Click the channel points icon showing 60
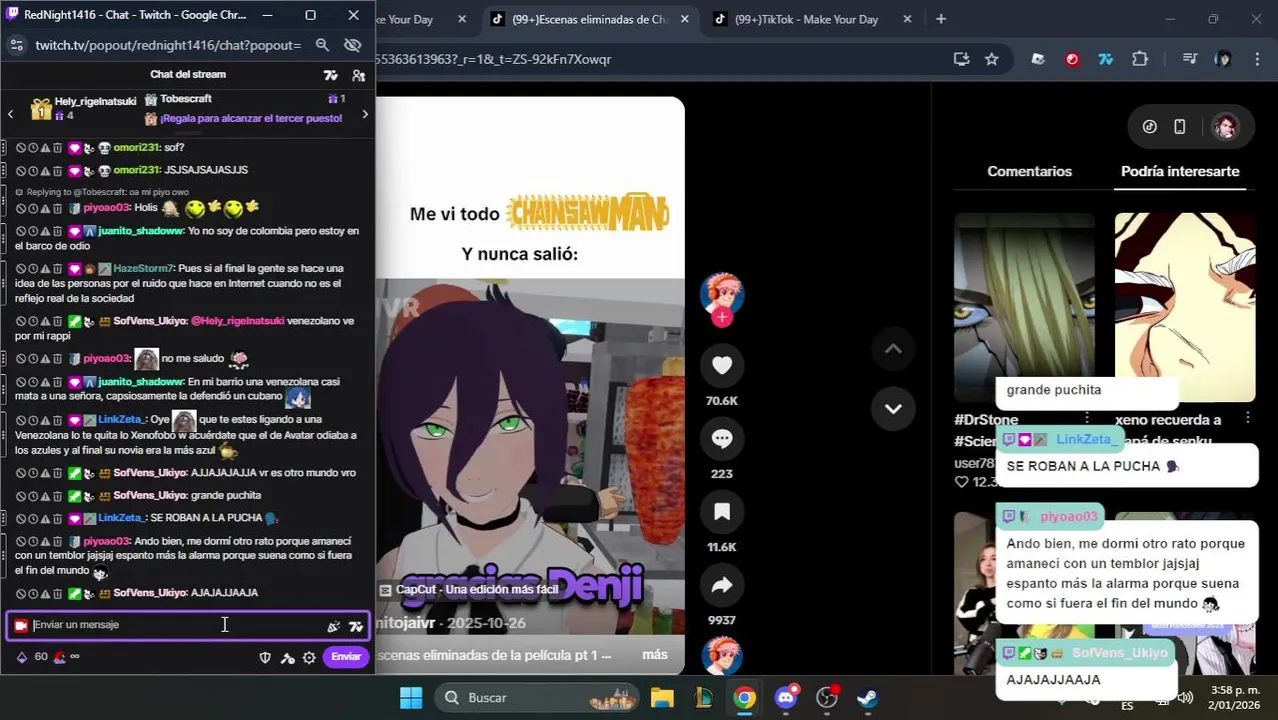 pyautogui.click(x=22, y=657)
